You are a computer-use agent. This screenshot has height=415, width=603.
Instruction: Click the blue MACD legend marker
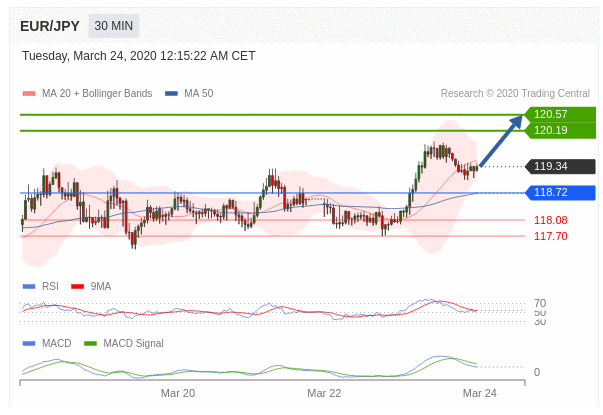click(x=29, y=343)
